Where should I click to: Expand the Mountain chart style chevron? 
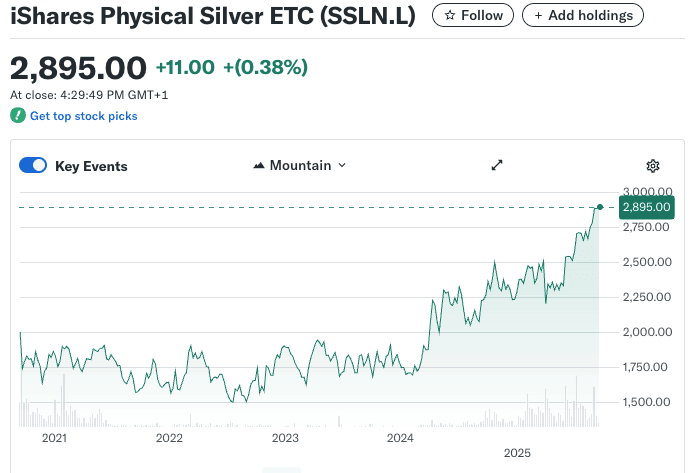342,166
